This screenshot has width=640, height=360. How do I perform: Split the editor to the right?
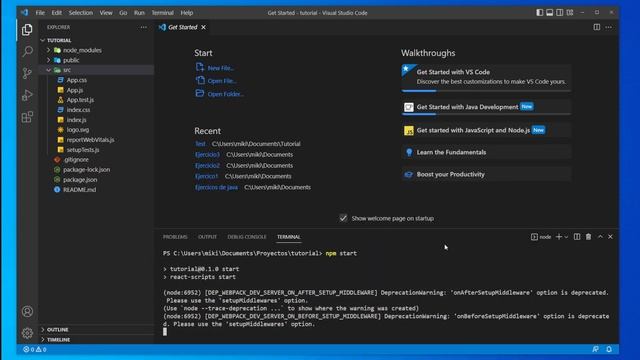(x=597, y=27)
